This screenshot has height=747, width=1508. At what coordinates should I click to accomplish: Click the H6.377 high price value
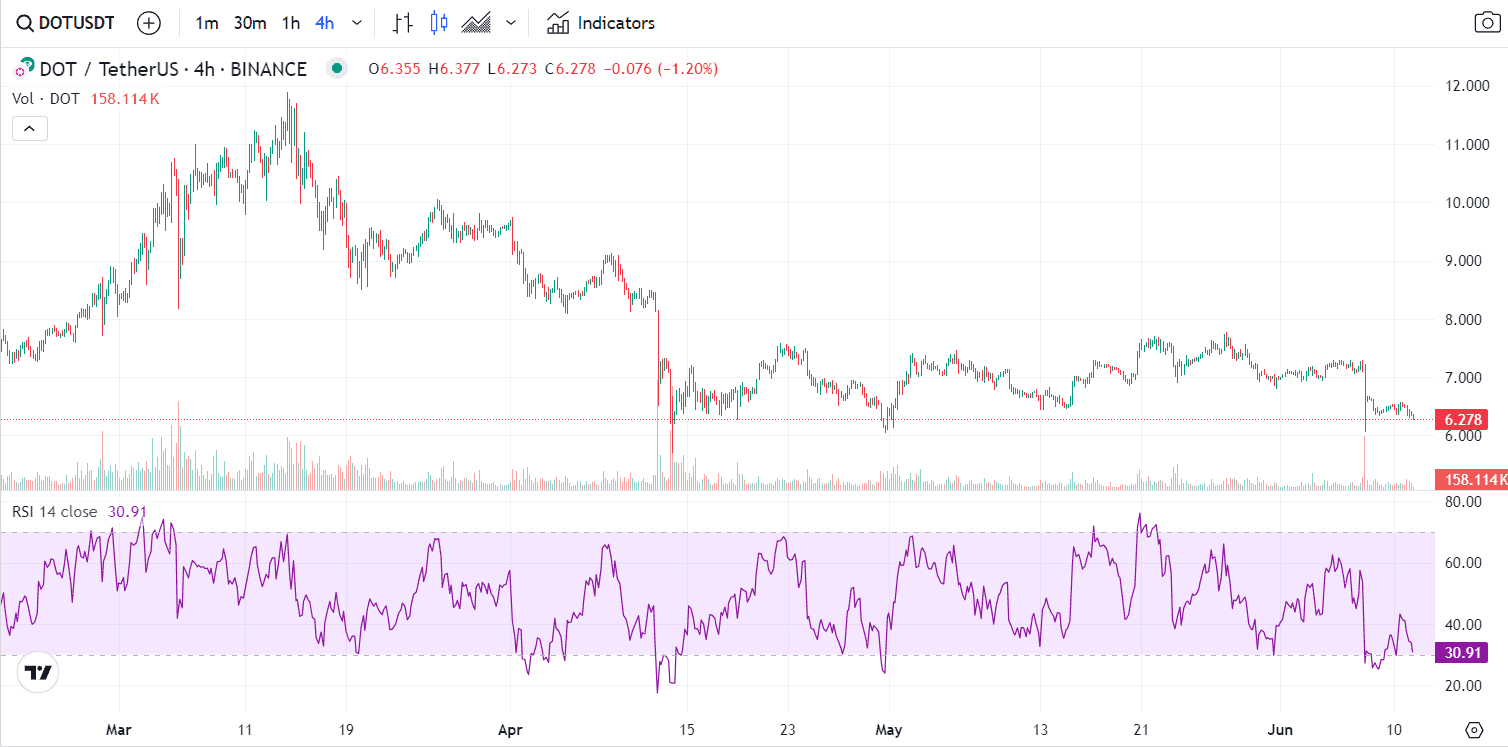[x=454, y=69]
